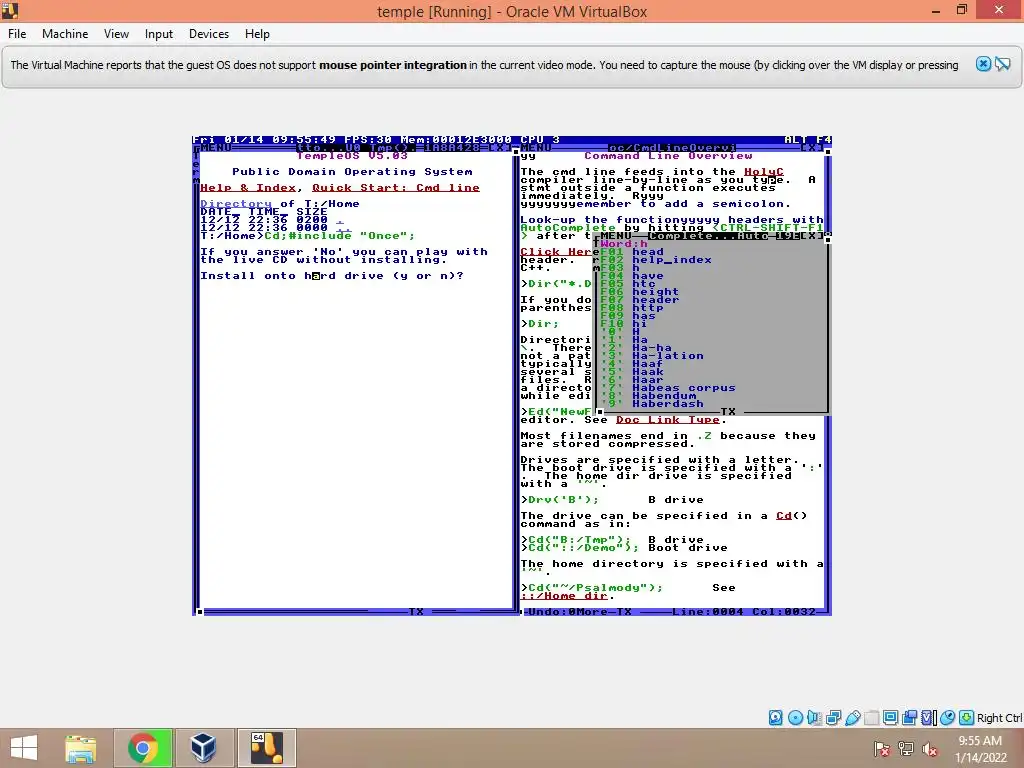The height and width of the screenshot is (768, 1024).
Task: Open the View menu
Action: point(116,34)
